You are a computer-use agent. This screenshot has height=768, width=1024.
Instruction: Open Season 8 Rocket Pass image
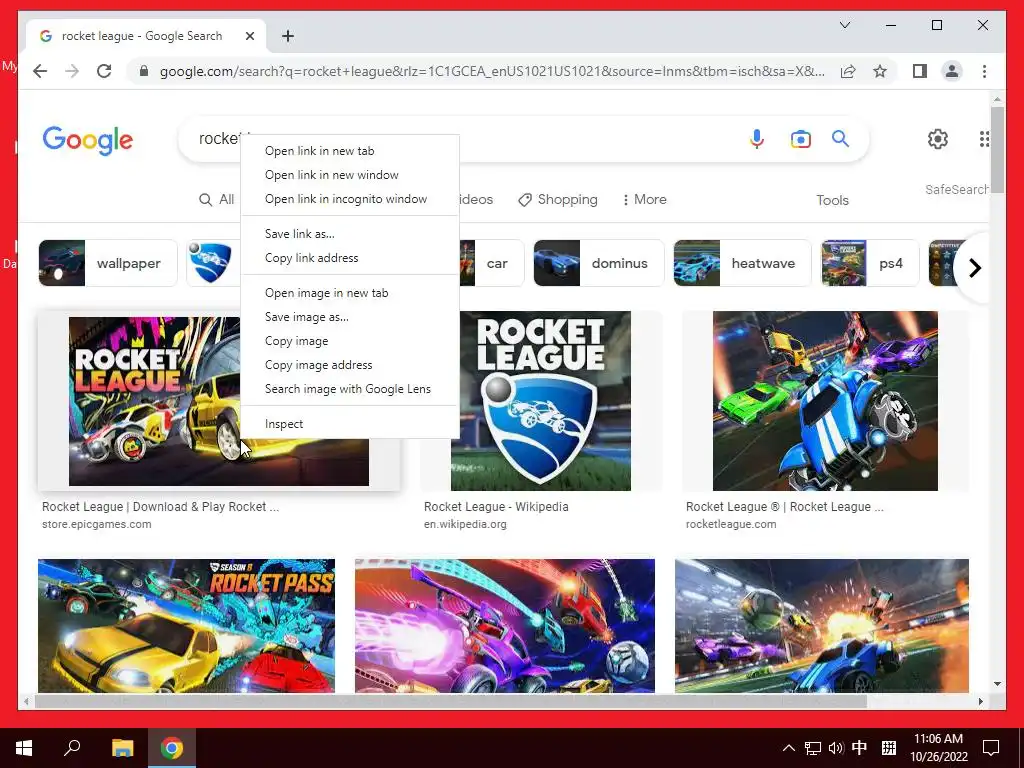186,626
